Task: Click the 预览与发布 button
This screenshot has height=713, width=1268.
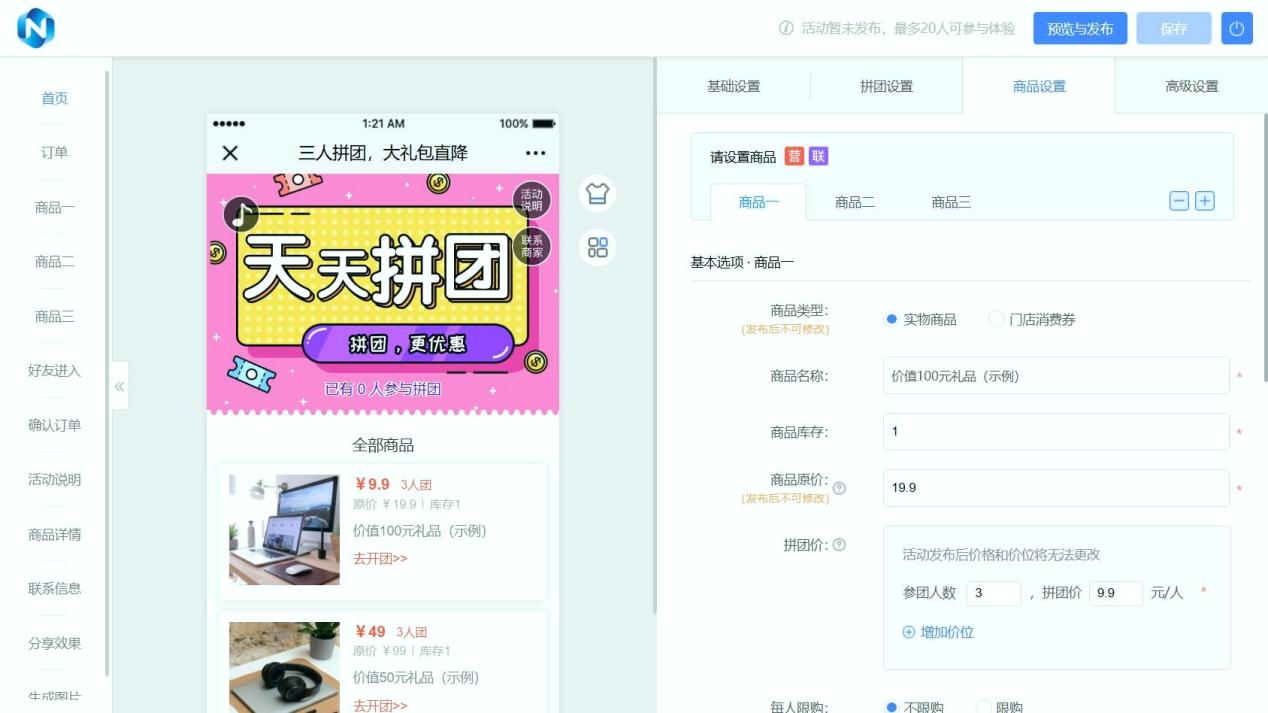Action: click(1080, 29)
